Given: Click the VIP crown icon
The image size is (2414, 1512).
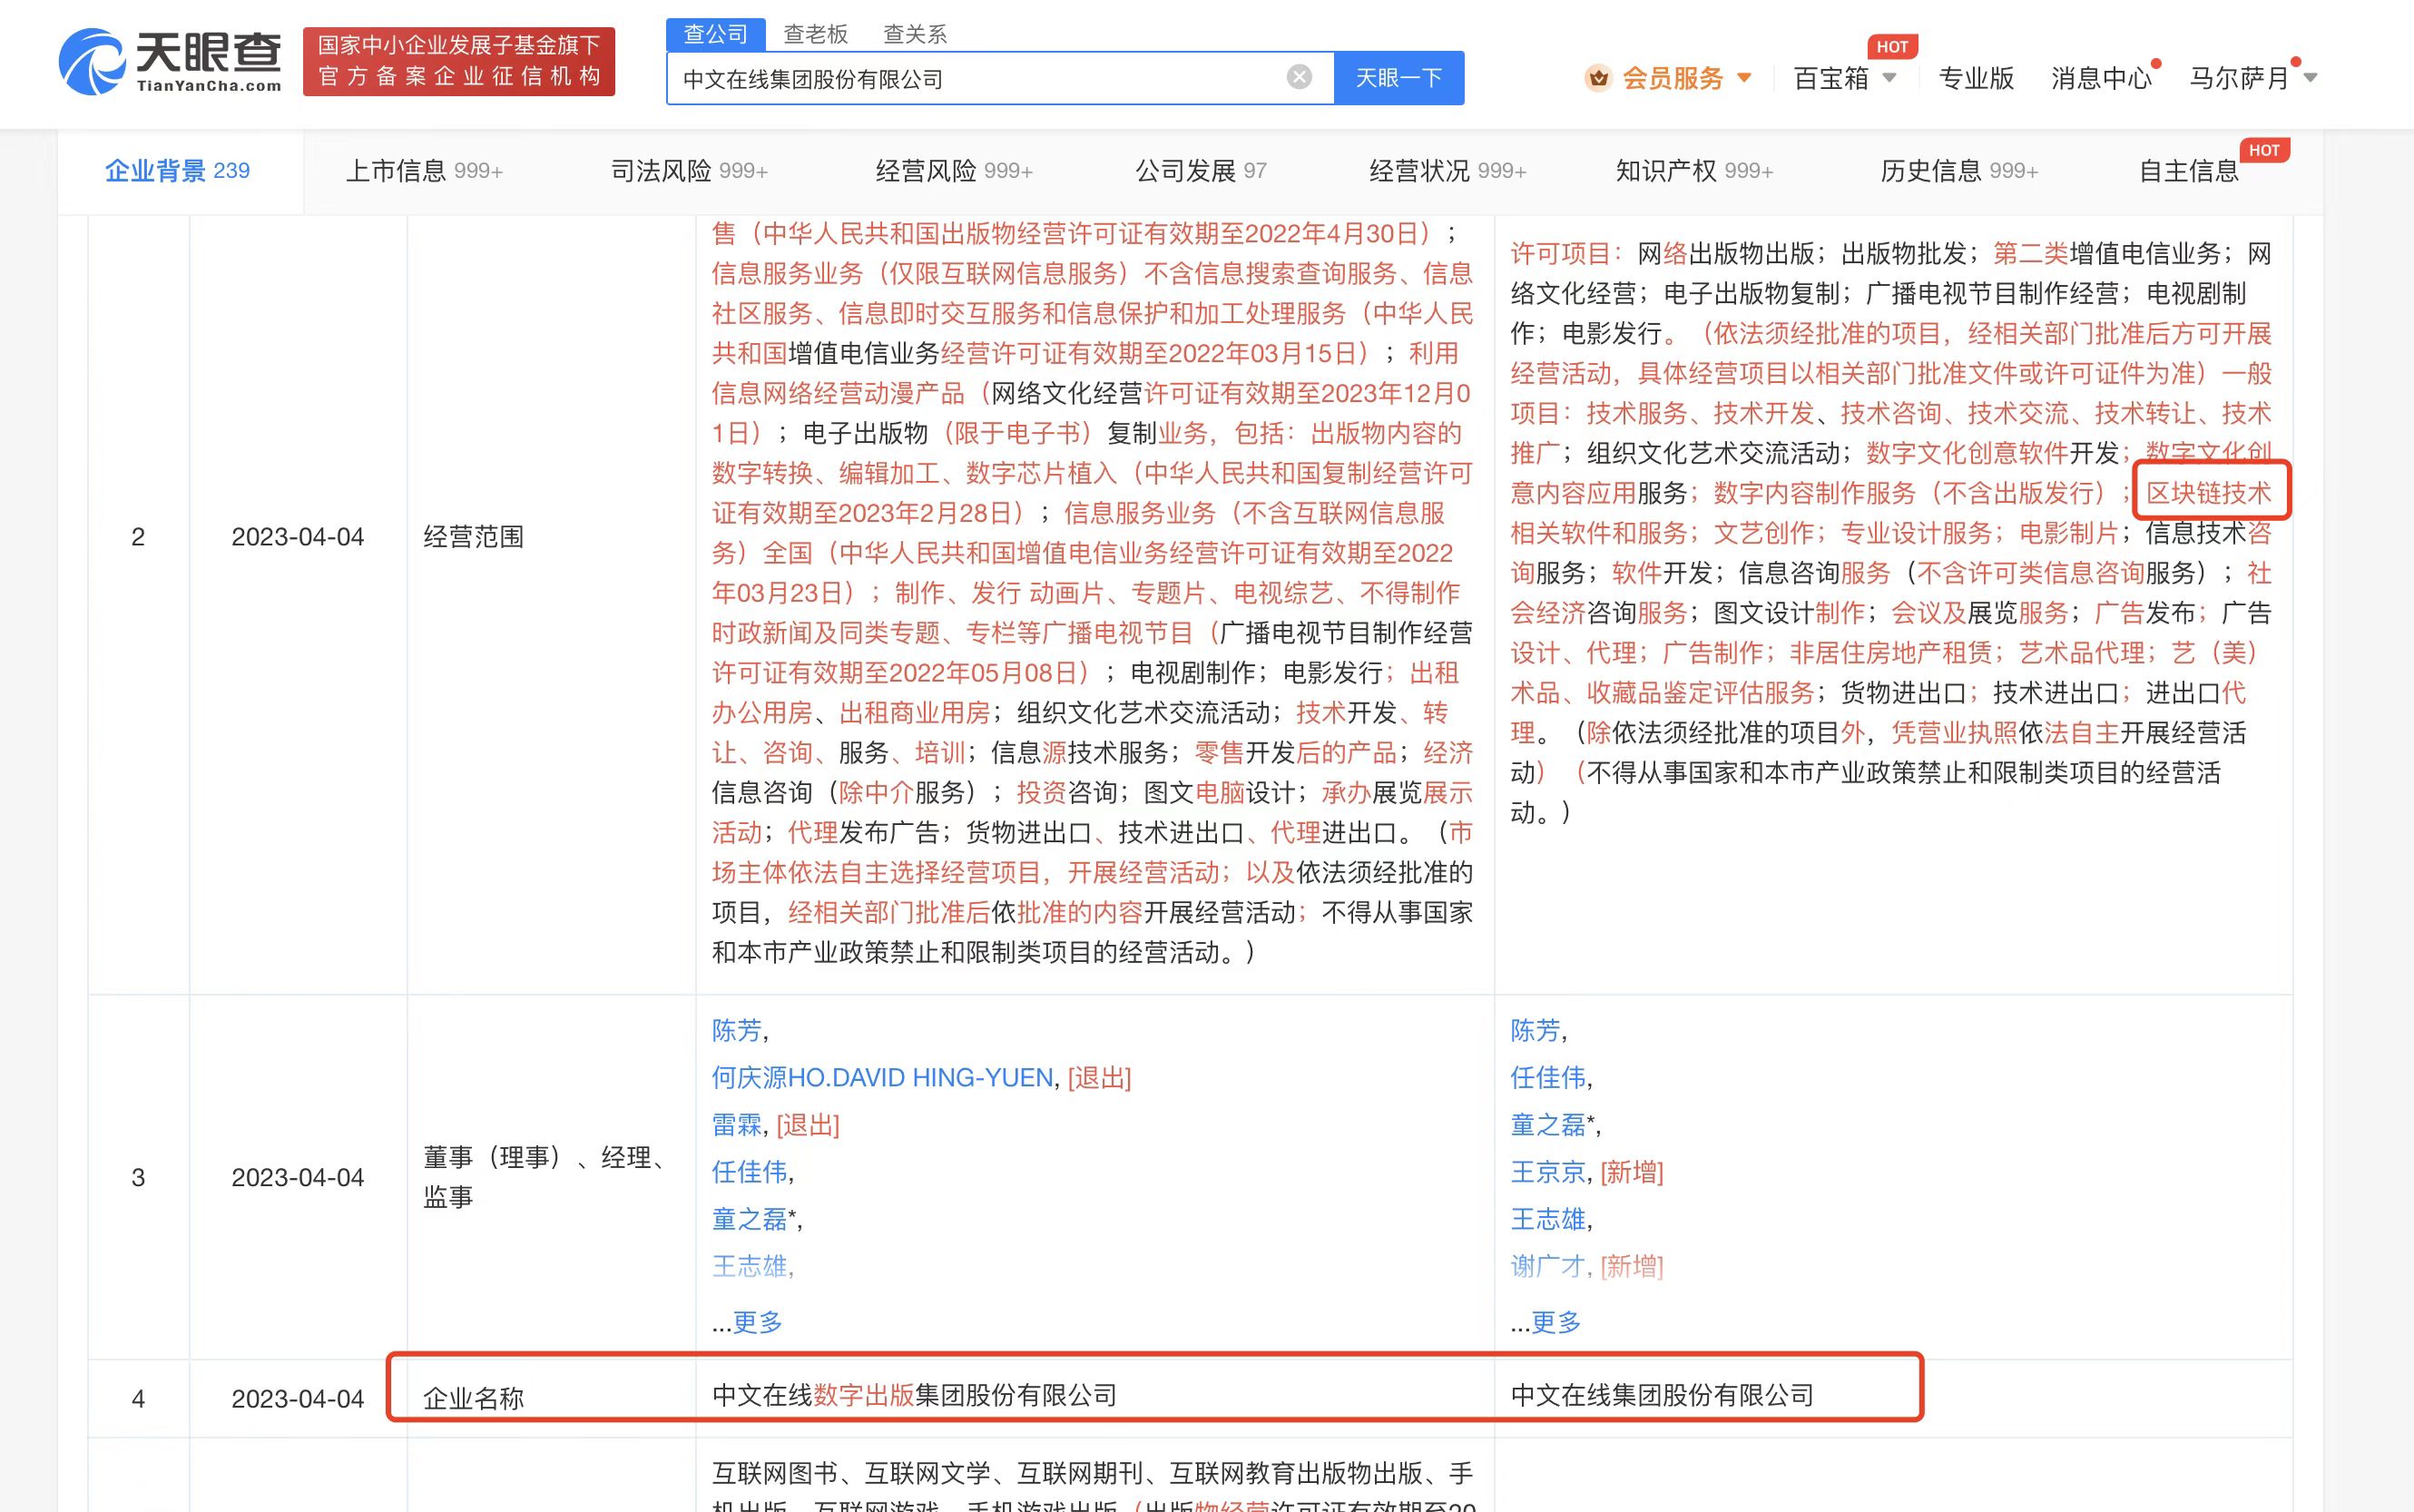Looking at the screenshot, I should click(x=1598, y=77).
